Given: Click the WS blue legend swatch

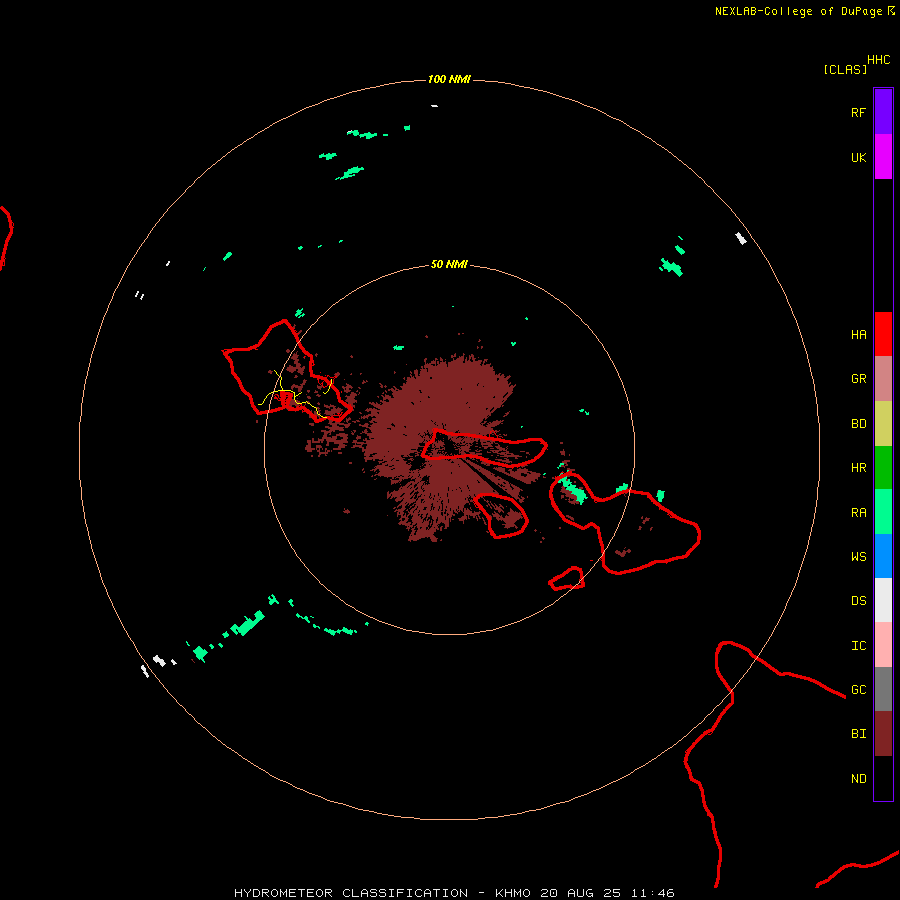Looking at the screenshot, I should click(x=883, y=556).
